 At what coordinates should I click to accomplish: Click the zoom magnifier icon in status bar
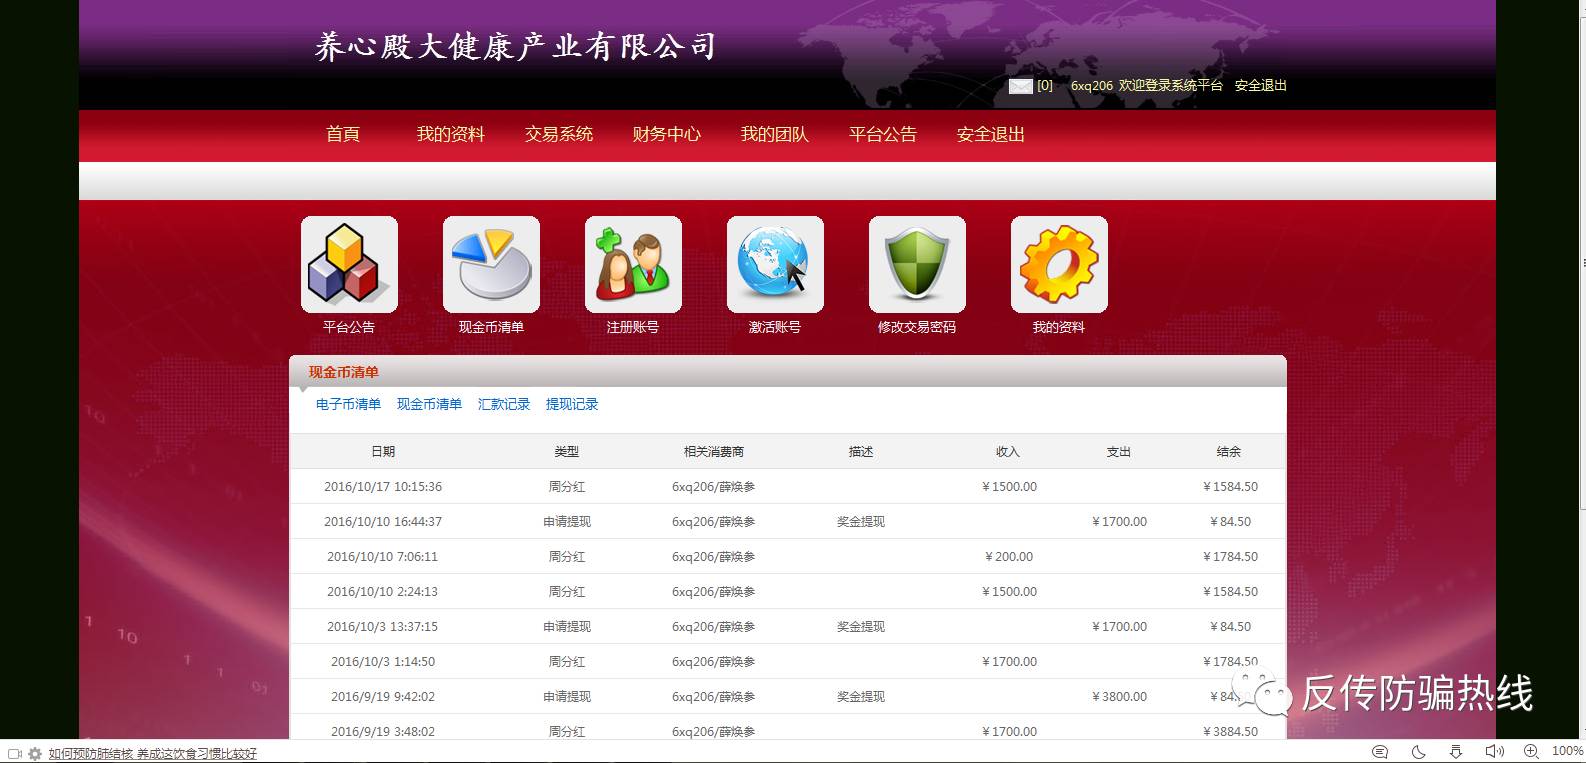click(x=1531, y=751)
